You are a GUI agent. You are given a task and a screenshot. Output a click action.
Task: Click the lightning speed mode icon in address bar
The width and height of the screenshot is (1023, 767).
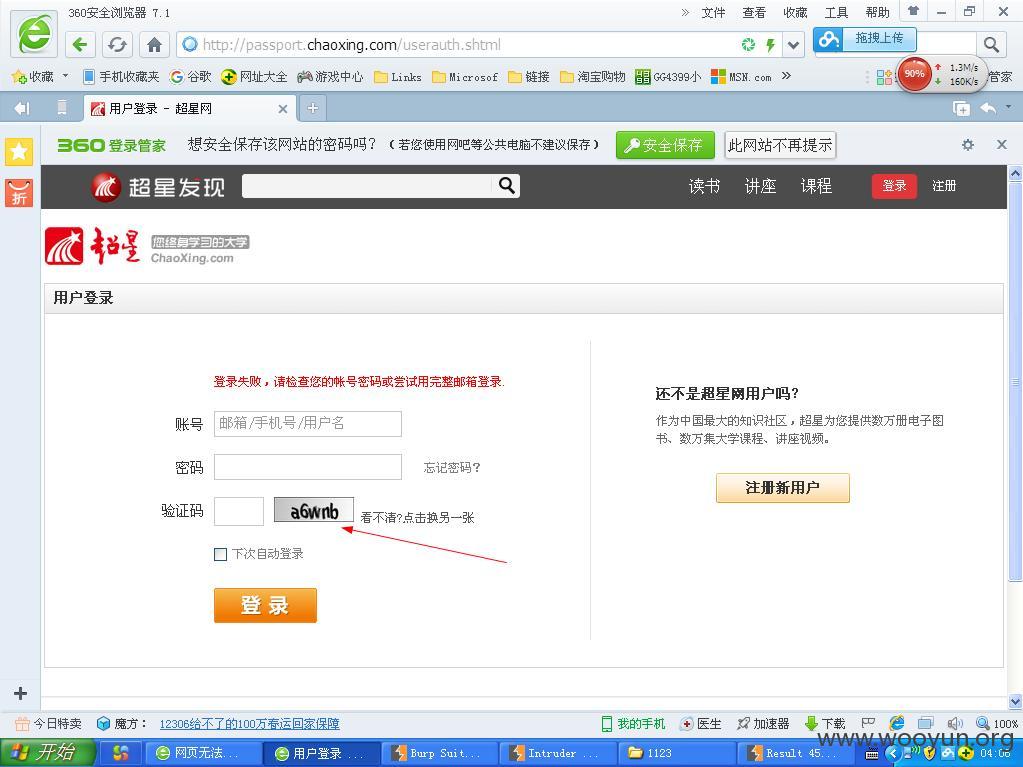click(771, 44)
